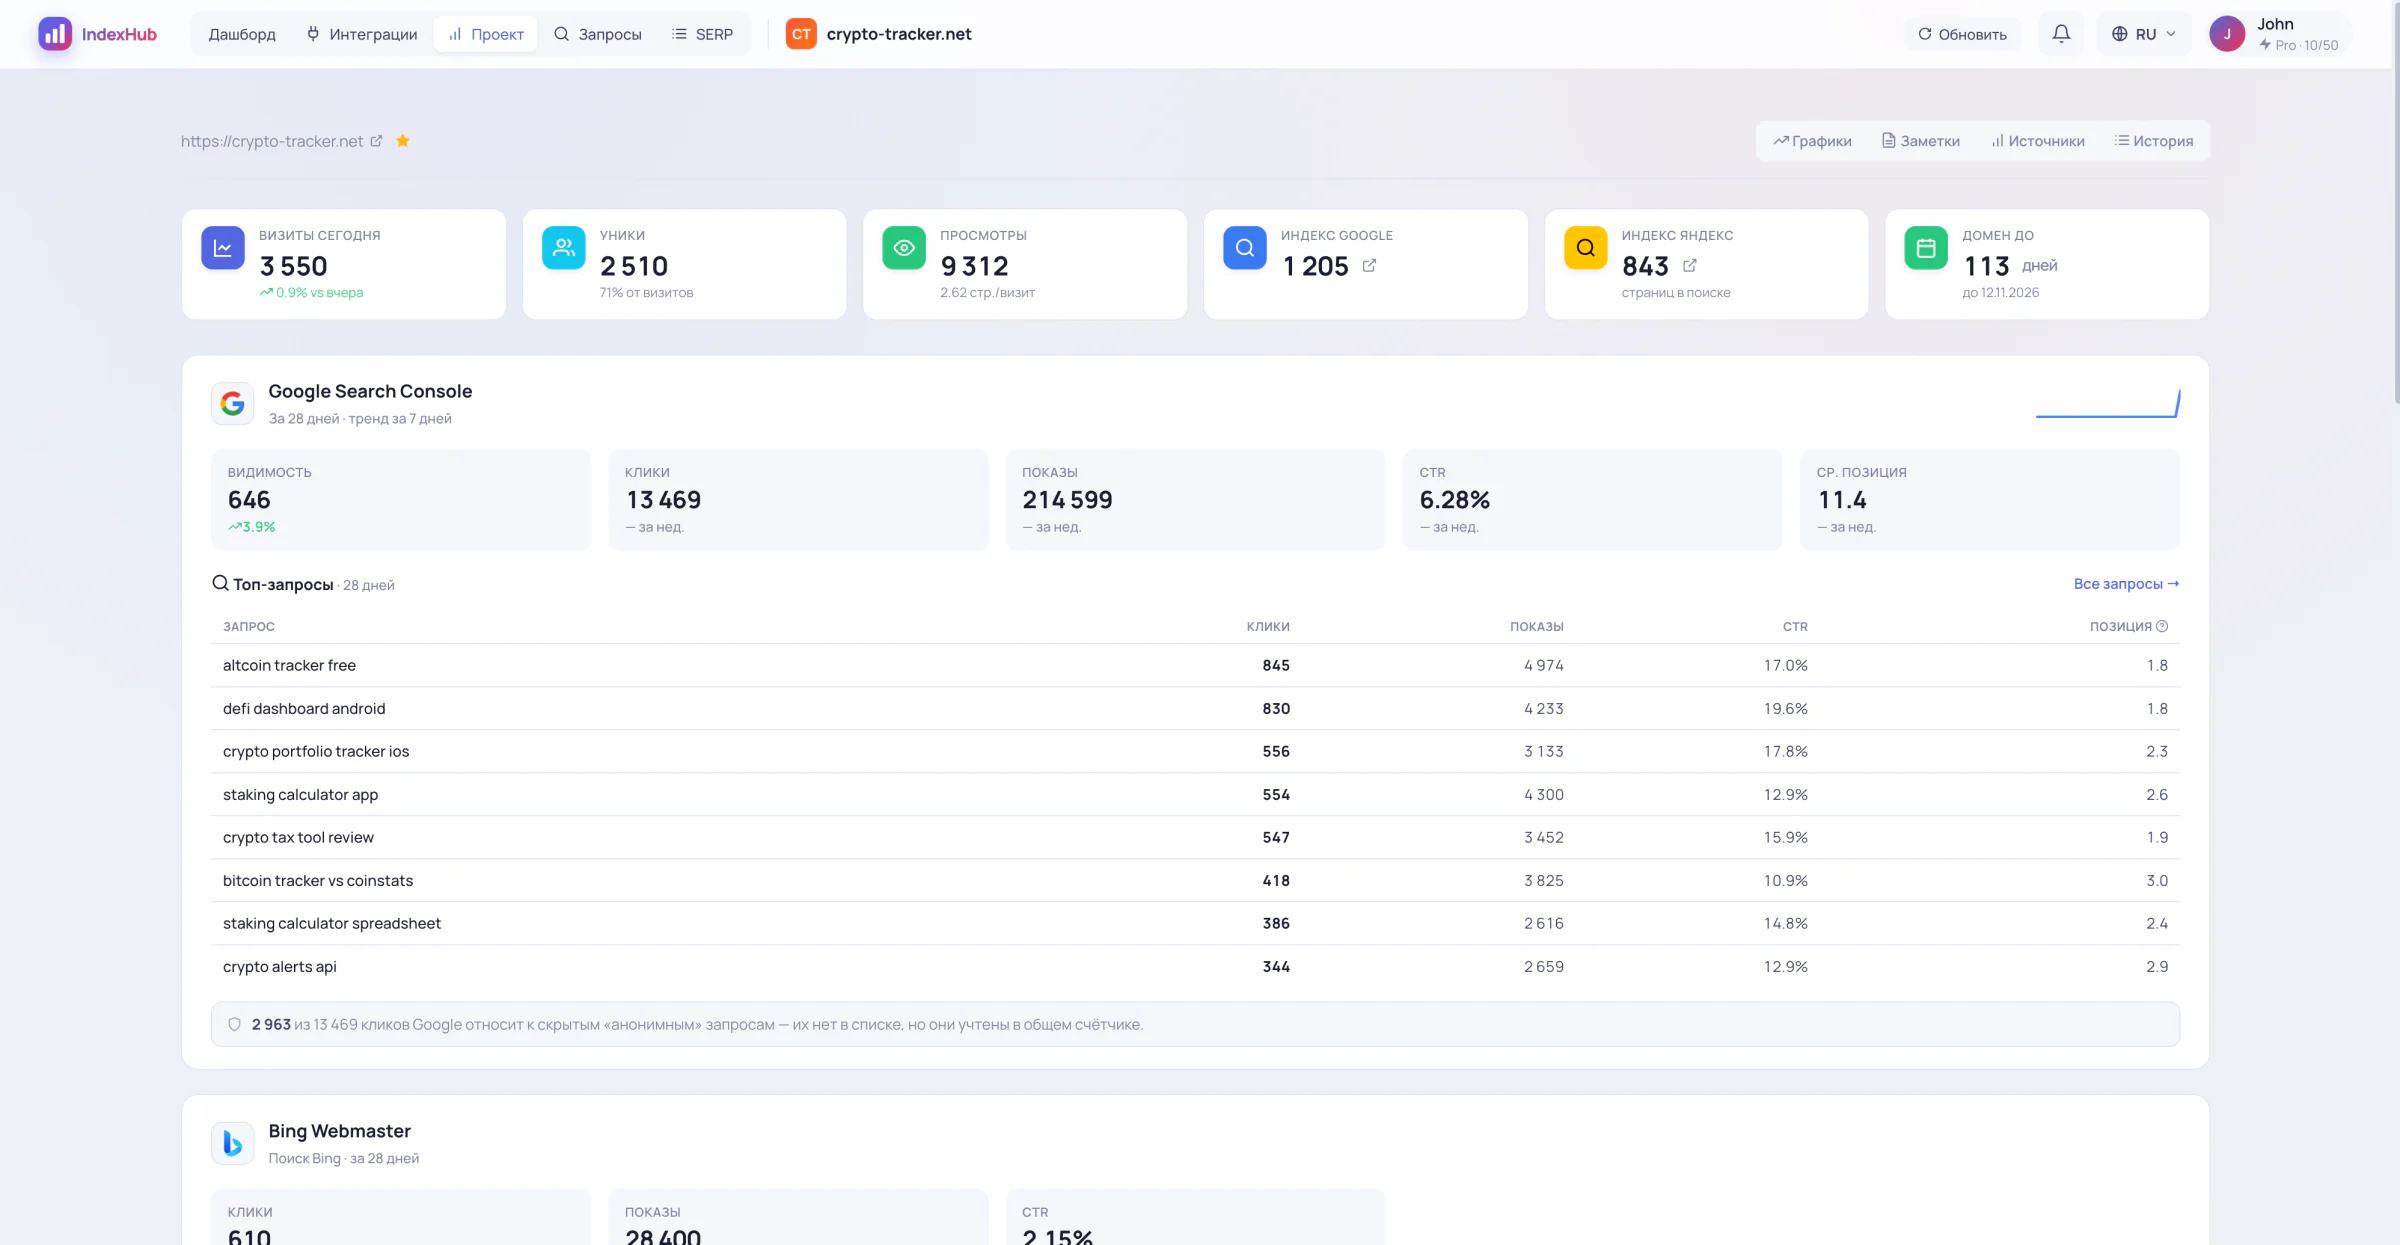Show the Источники section
Screen dimensions: 2400x1245
click(2038, 141)
